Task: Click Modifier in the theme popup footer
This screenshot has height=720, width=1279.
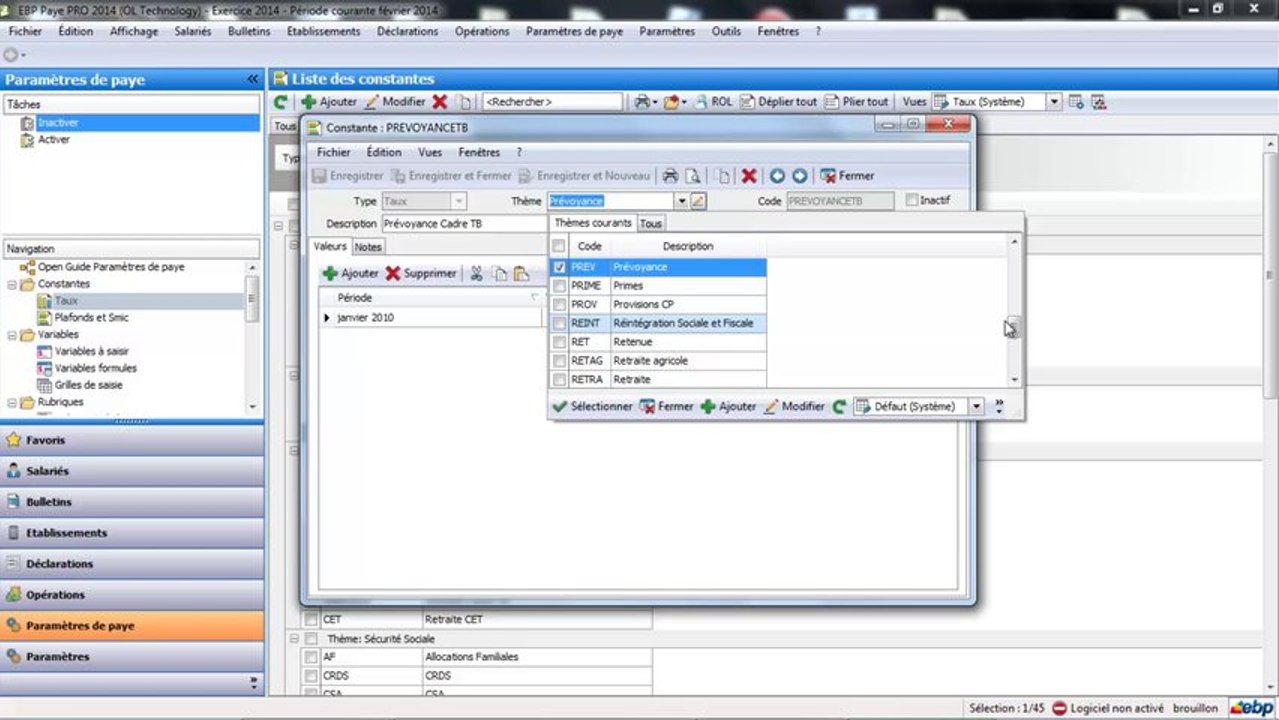Action: pyautogui.click(x=794, y=407)
